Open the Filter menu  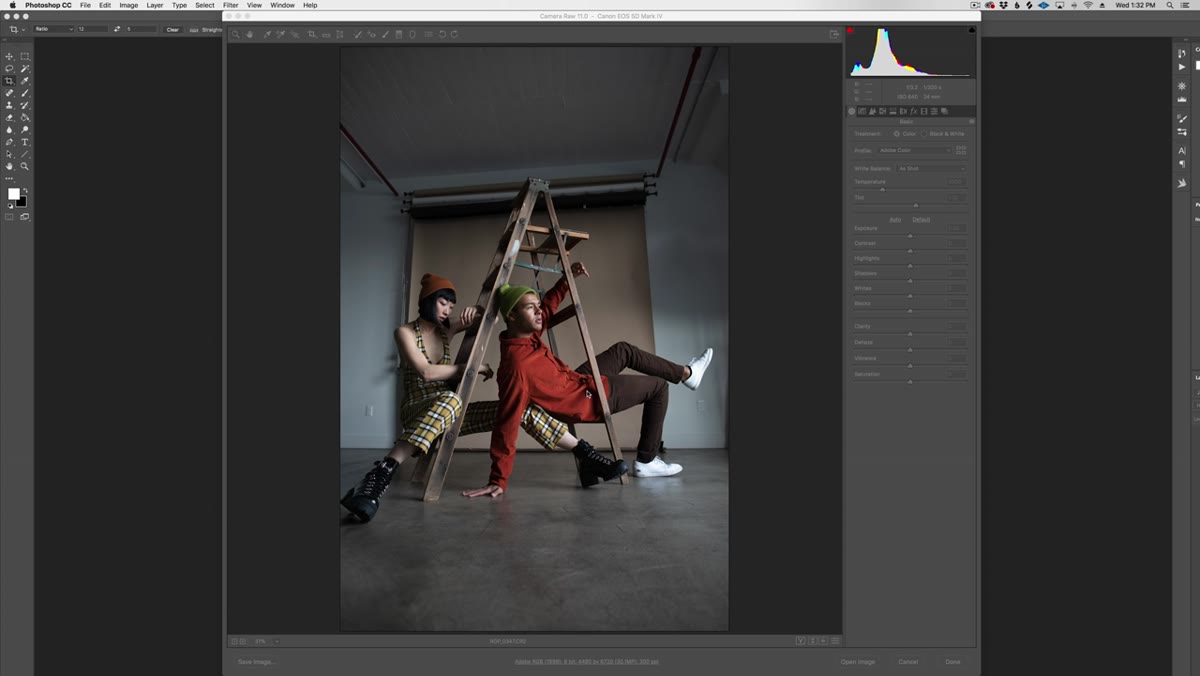click(231, 5)
